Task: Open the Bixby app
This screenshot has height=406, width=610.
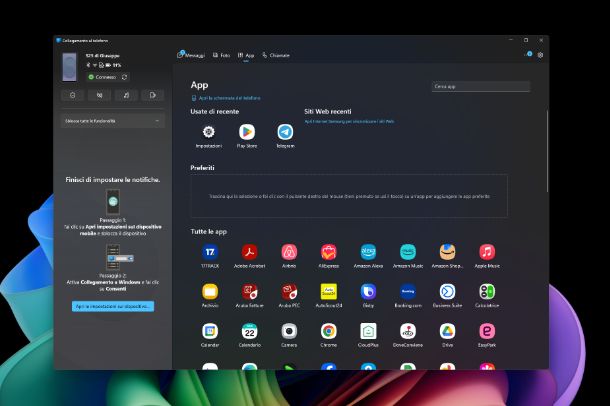Action: pyautogui.click(x=368, y=291)
